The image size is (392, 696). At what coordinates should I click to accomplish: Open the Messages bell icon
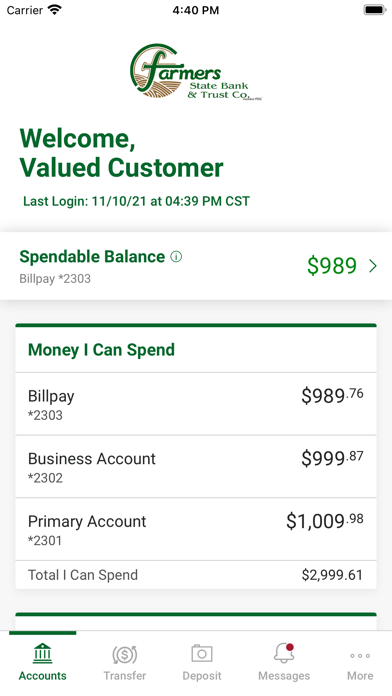tap(284, 653)
